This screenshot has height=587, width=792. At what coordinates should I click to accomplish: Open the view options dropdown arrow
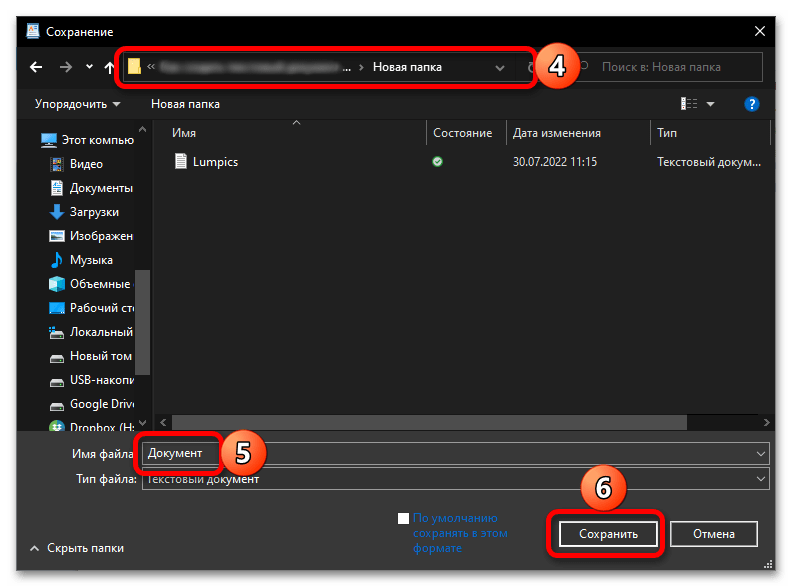tap(710, 104)
